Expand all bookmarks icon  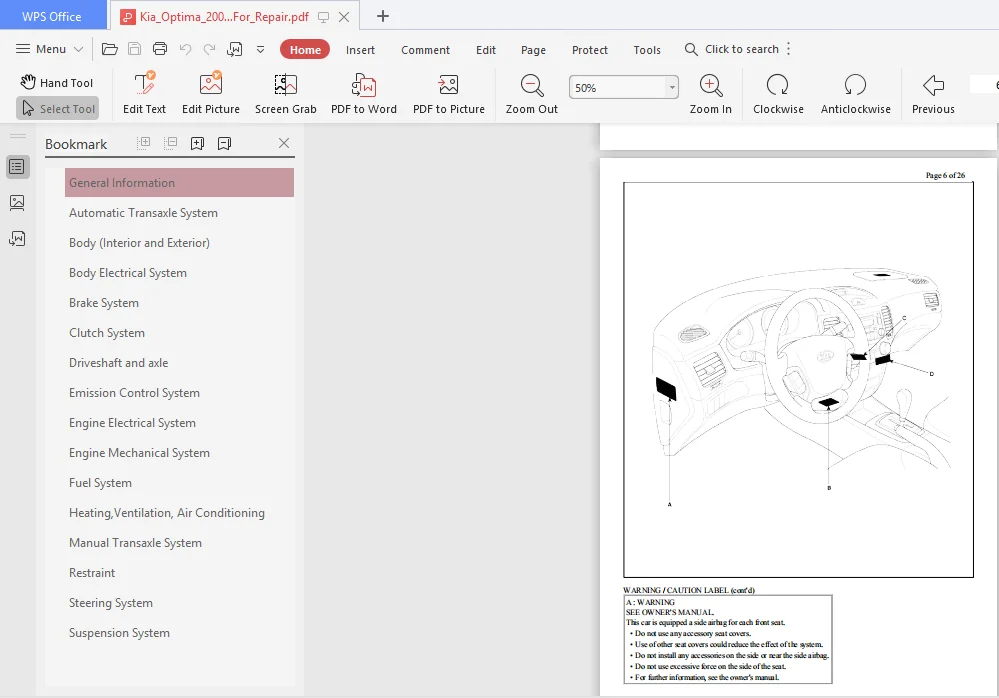(x=144, y=143)
